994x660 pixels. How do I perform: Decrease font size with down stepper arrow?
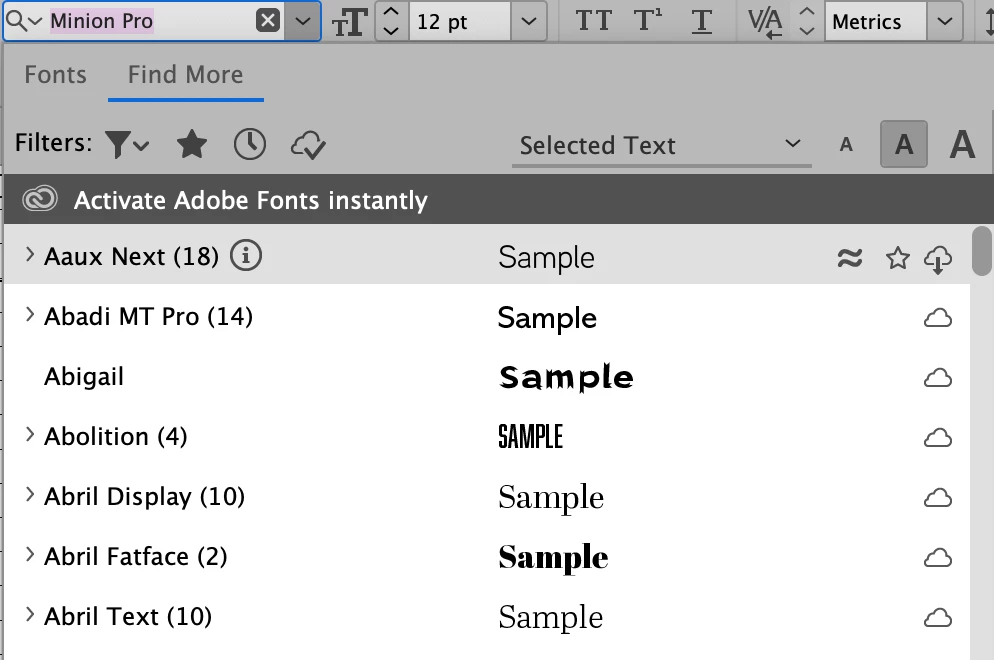pyautogui.click(x=392, y=30)
